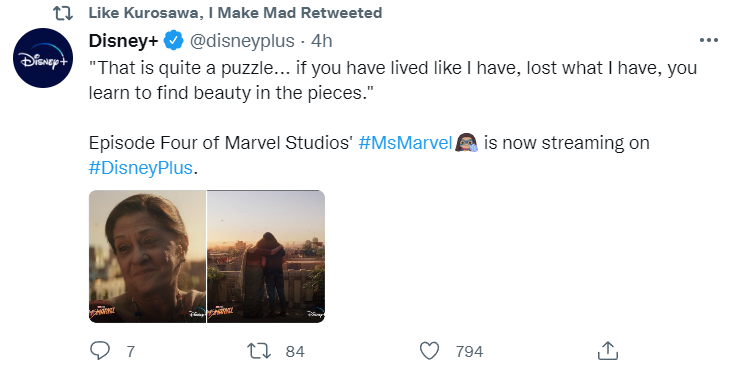Screen dimensions: 739x370
Task: Retweet the Disney+ post
Action: (x=259, y=351)
